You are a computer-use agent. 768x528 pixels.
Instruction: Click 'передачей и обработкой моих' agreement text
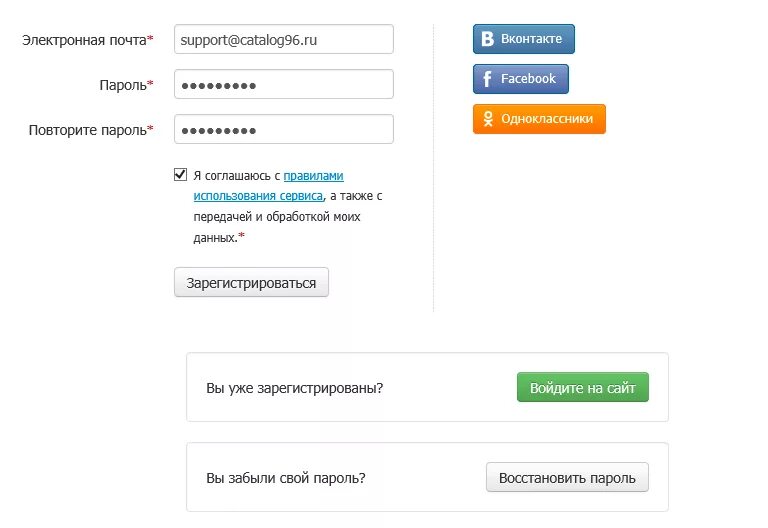277,216
